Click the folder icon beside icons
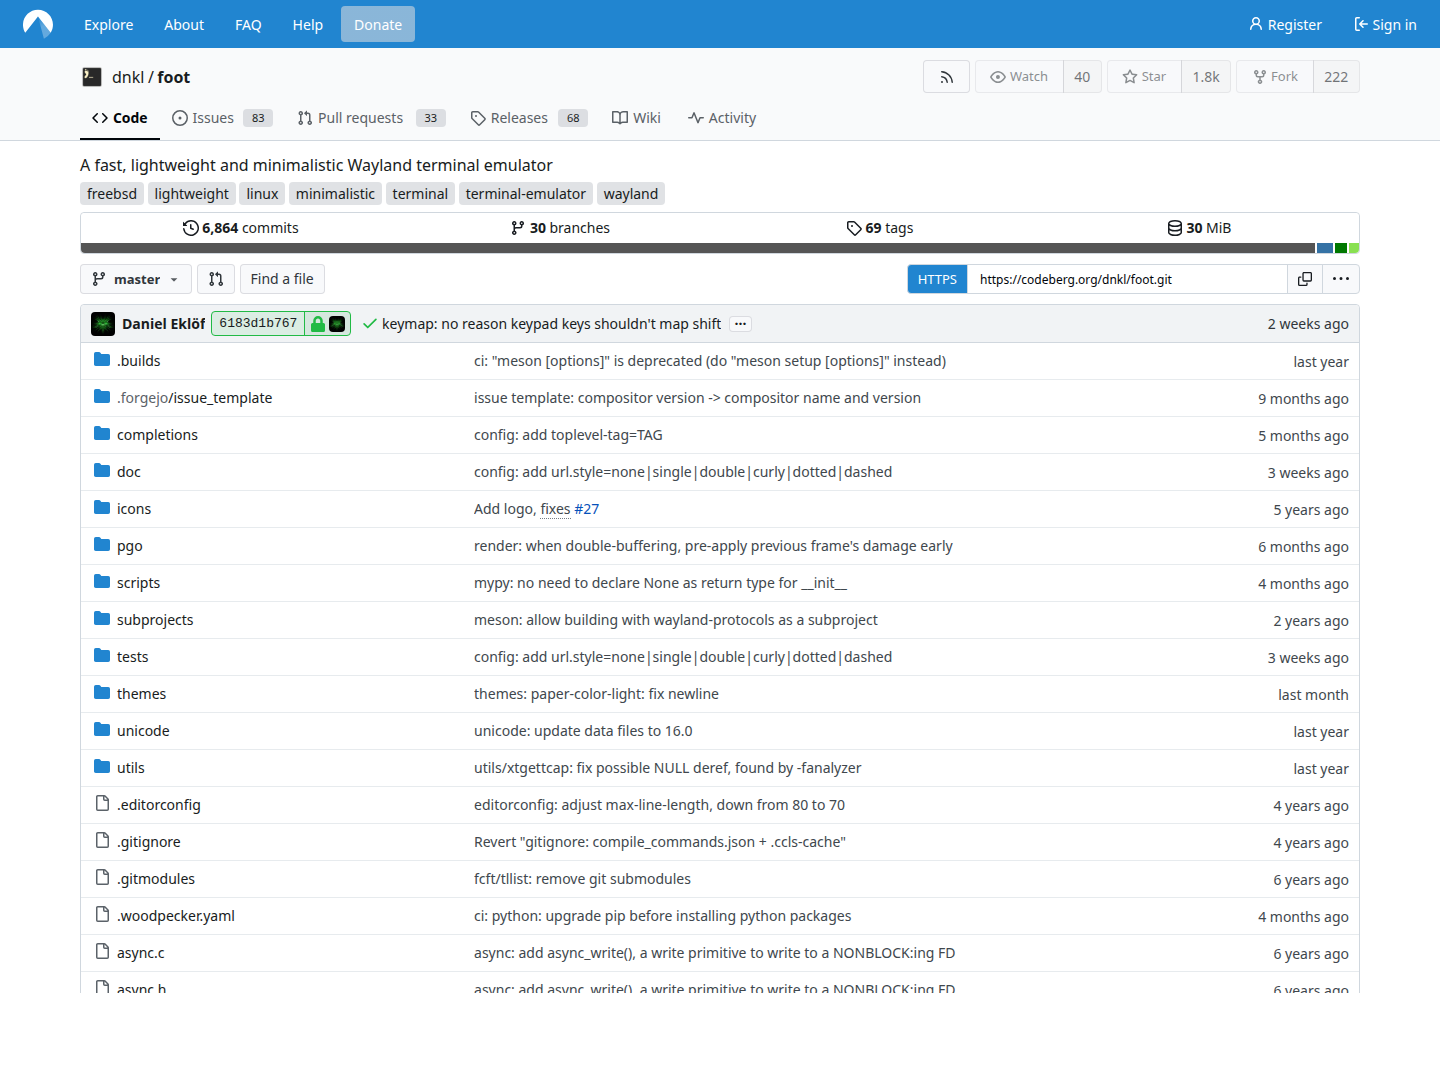 pos(102,508)
